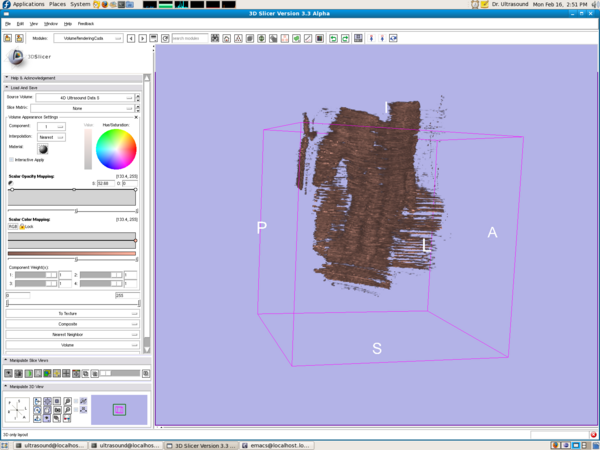Click the 3D Slicer logo icon
This screenshot has width=600, height=450.
(x=16, y=58)
